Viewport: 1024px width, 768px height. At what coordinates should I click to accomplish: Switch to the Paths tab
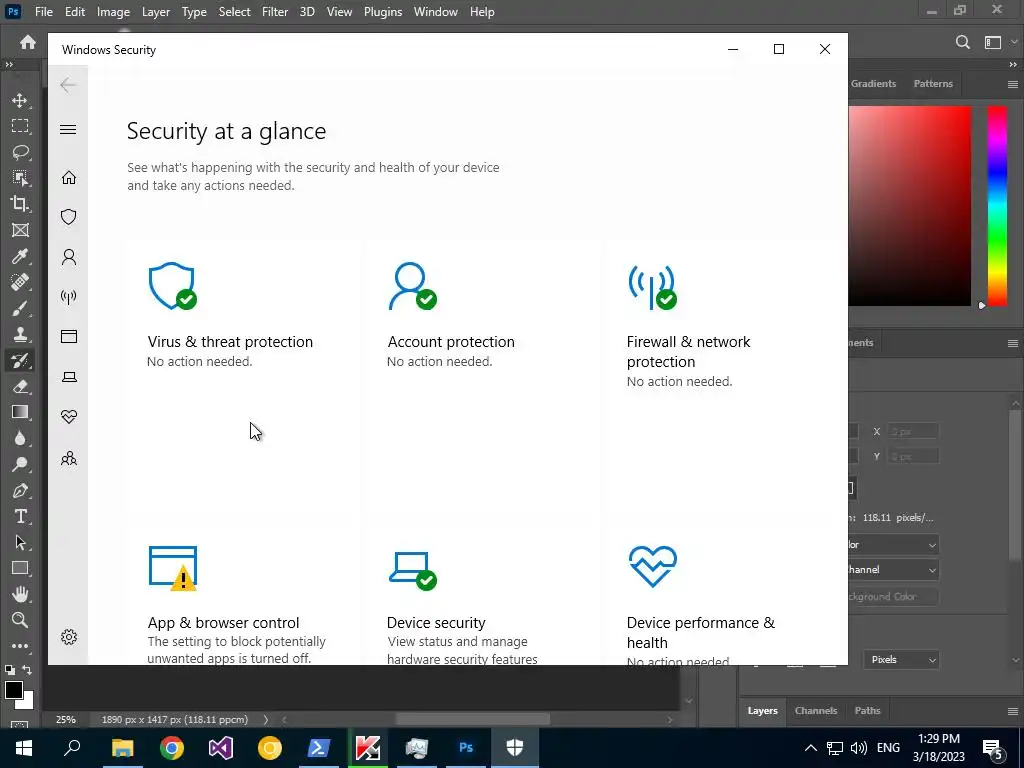(867, 711)
